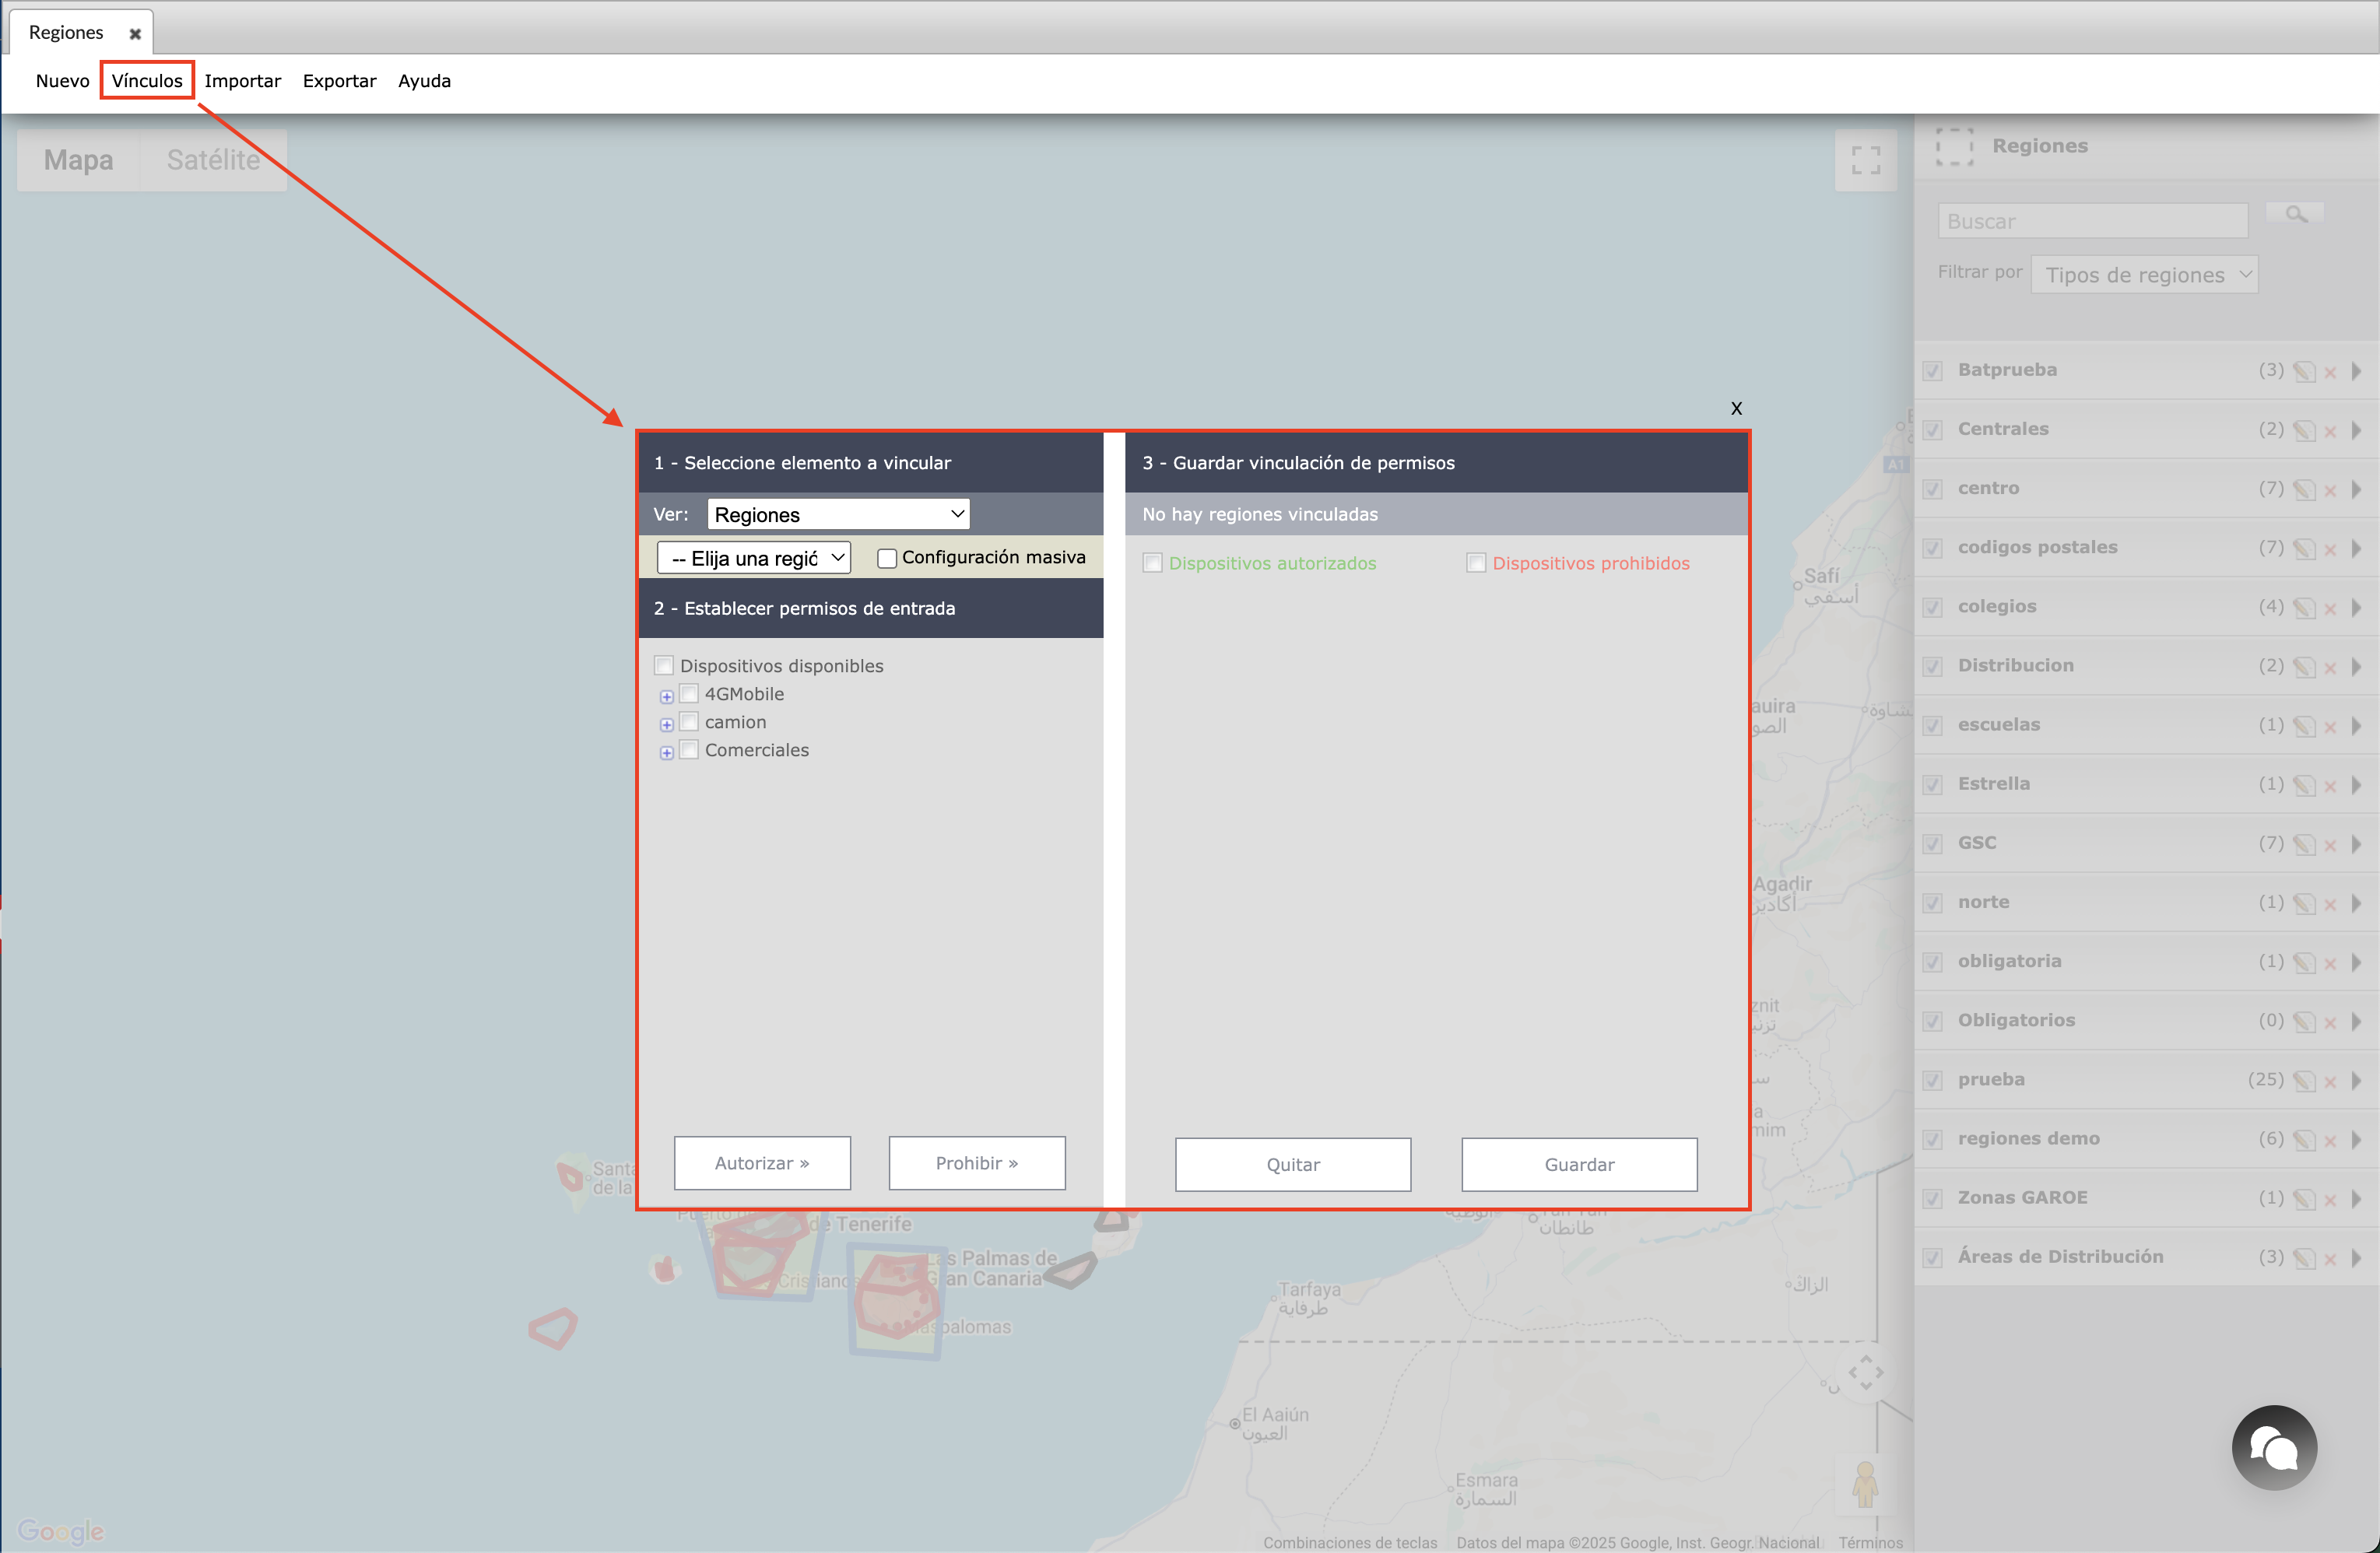Click the Autorizar button
The height and width of the screenshot is (1553, 2380).
point(762,1163)
